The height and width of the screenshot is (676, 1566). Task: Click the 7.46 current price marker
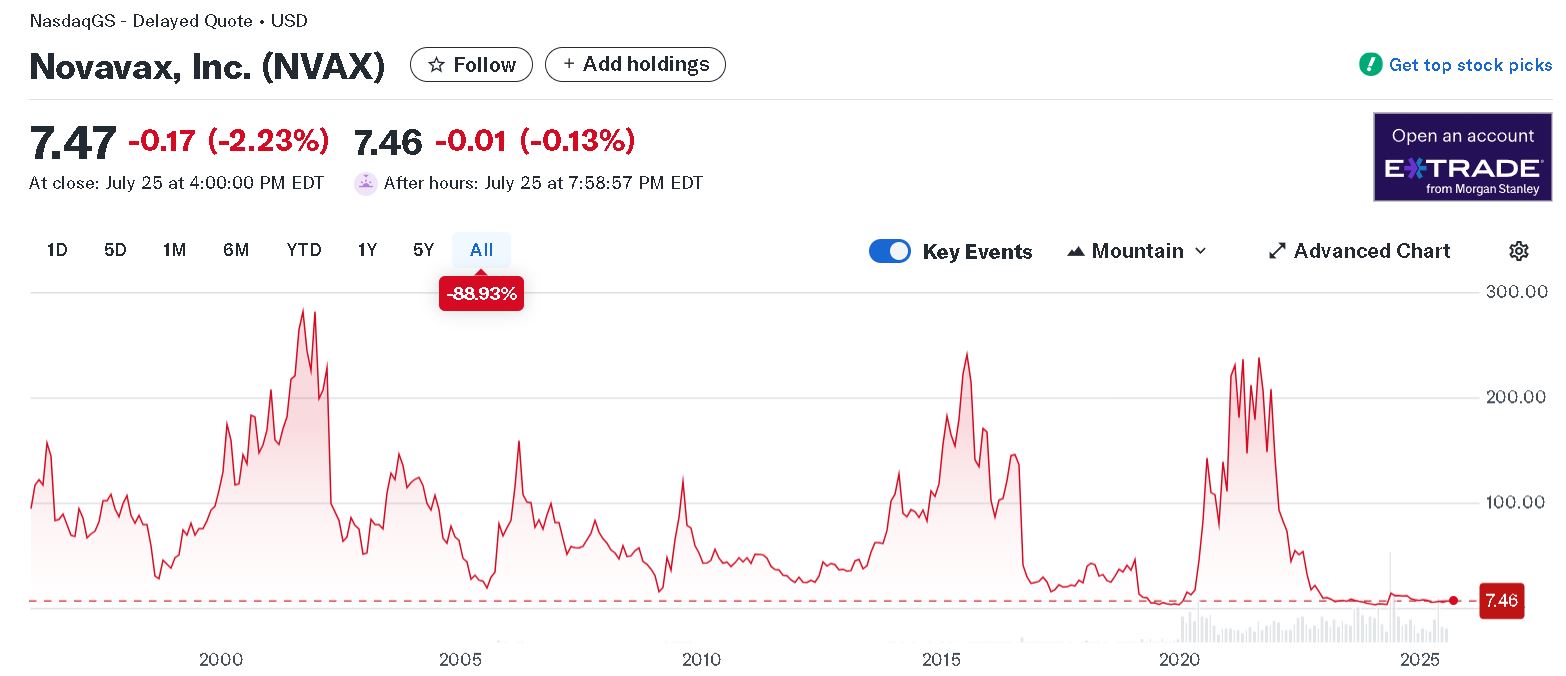point(1502,601)
